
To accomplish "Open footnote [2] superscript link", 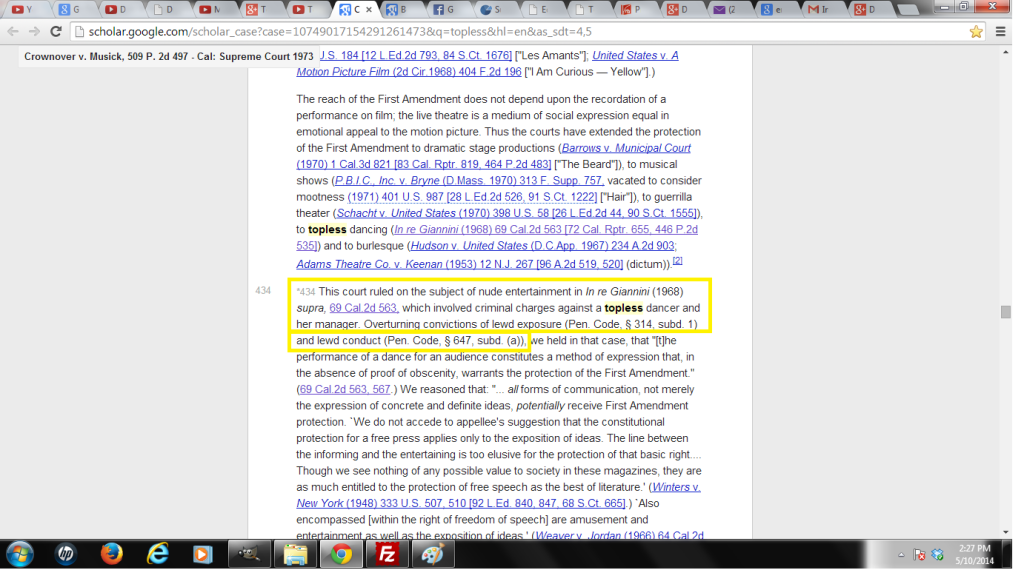I will 678,261.
